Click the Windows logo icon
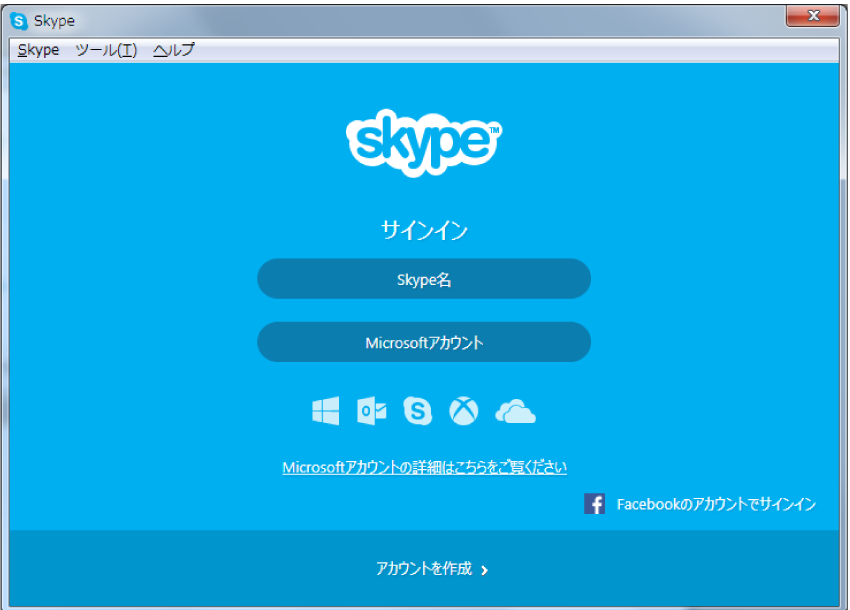The width and height of the screenshot is (850, 610). [x=326, y=411]
